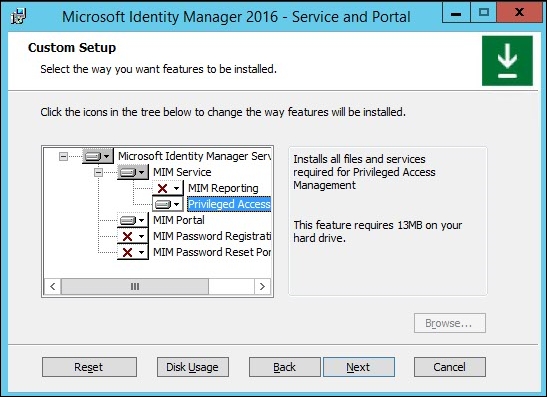The image size is (547, 397).
Task: Open install option dropdown for MIM Portal
Action: point(133,220)
